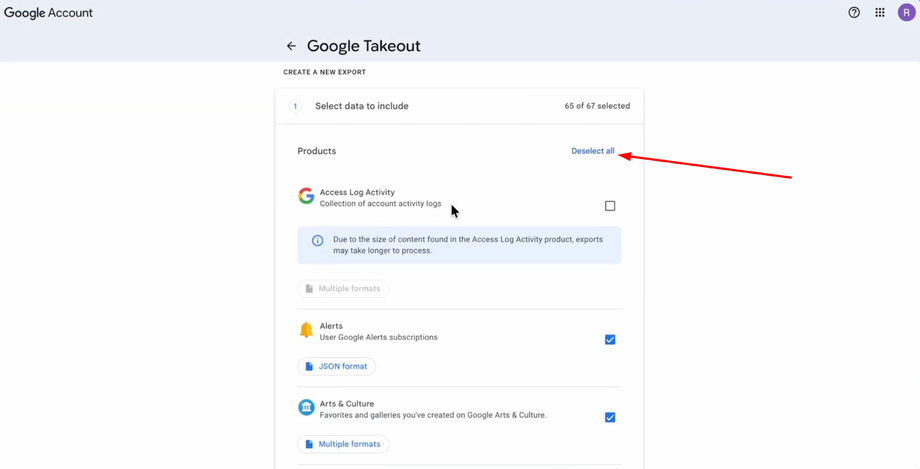Click the Arts & Culture product title

tap(347, 404)
